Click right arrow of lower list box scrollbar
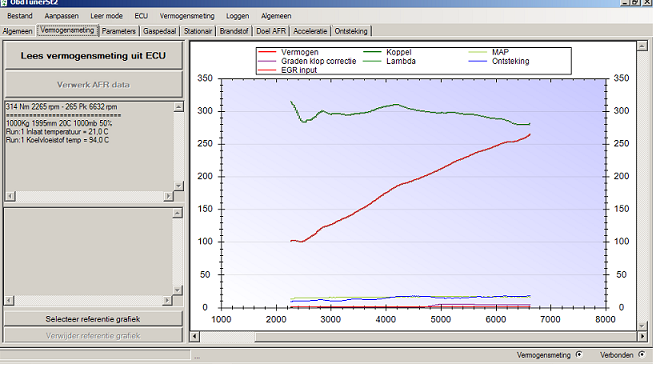The height and width of the screenshot is (384, 656). pos(167,300)
